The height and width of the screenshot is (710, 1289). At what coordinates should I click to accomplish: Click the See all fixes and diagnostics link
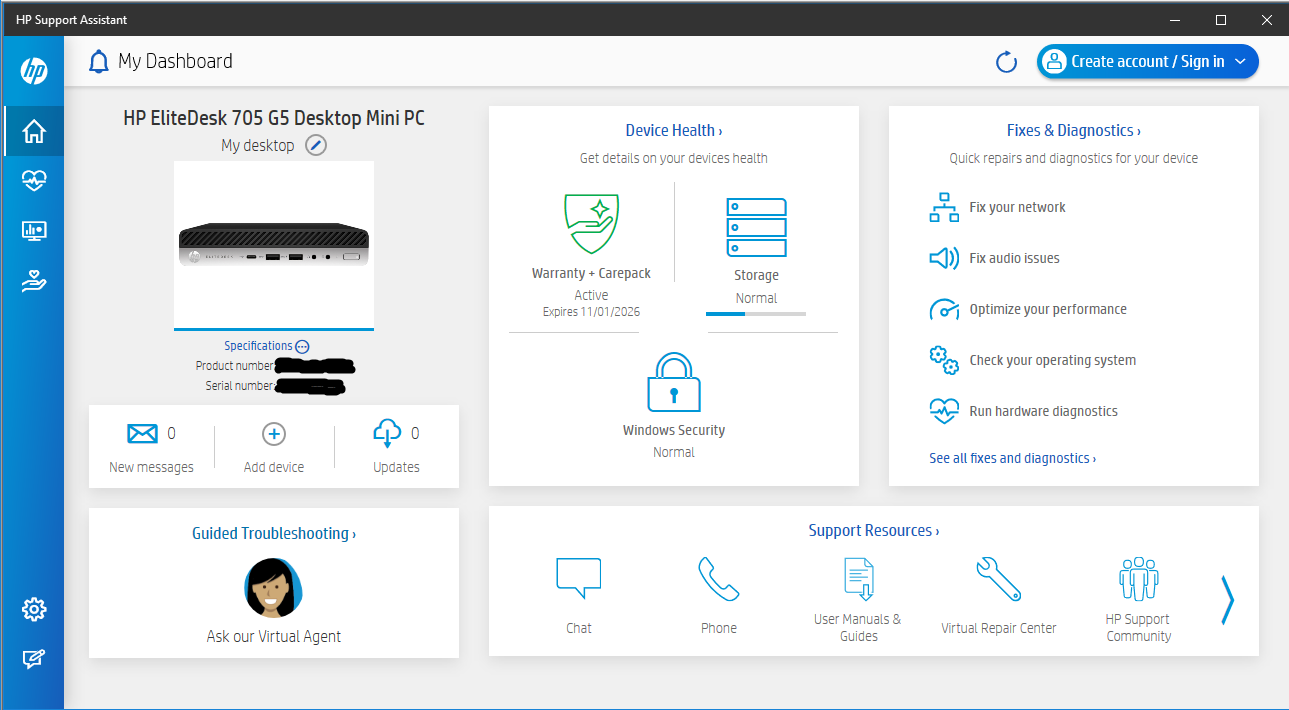point(1011,457)
